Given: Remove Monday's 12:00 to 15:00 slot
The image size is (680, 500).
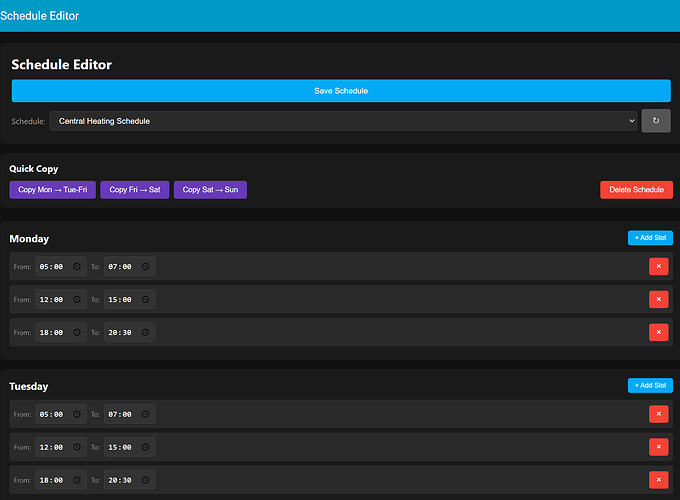Looking at the screenshot, I should tap(658, 299).
